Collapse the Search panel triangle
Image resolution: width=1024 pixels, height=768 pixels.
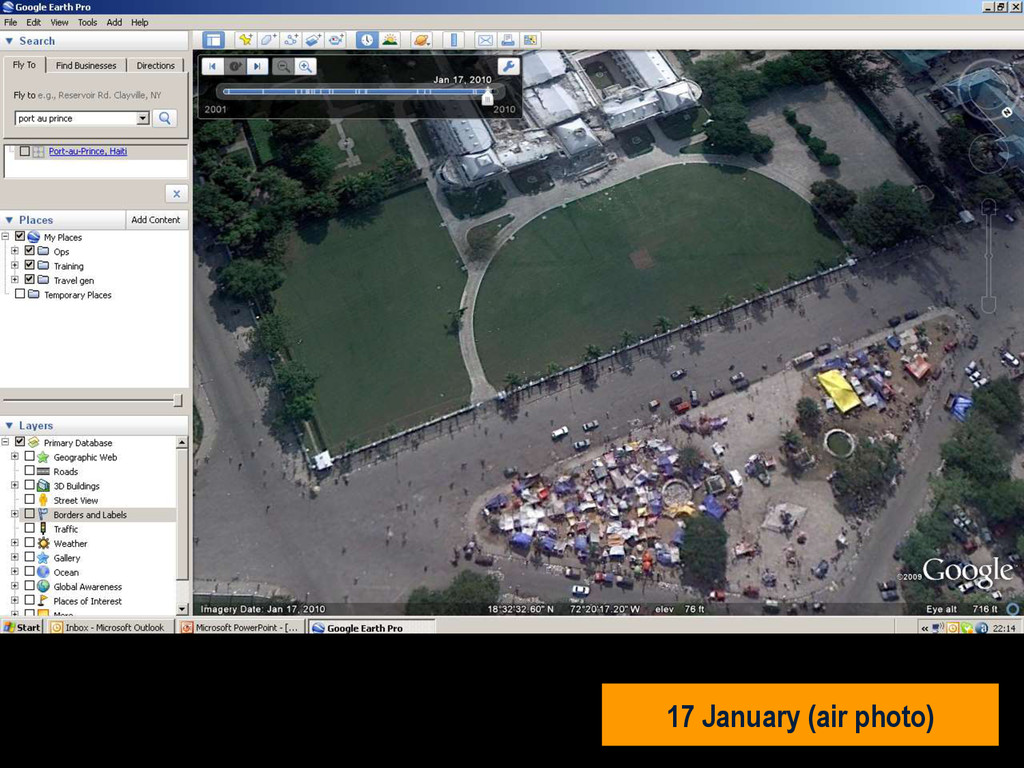[9, 40]
